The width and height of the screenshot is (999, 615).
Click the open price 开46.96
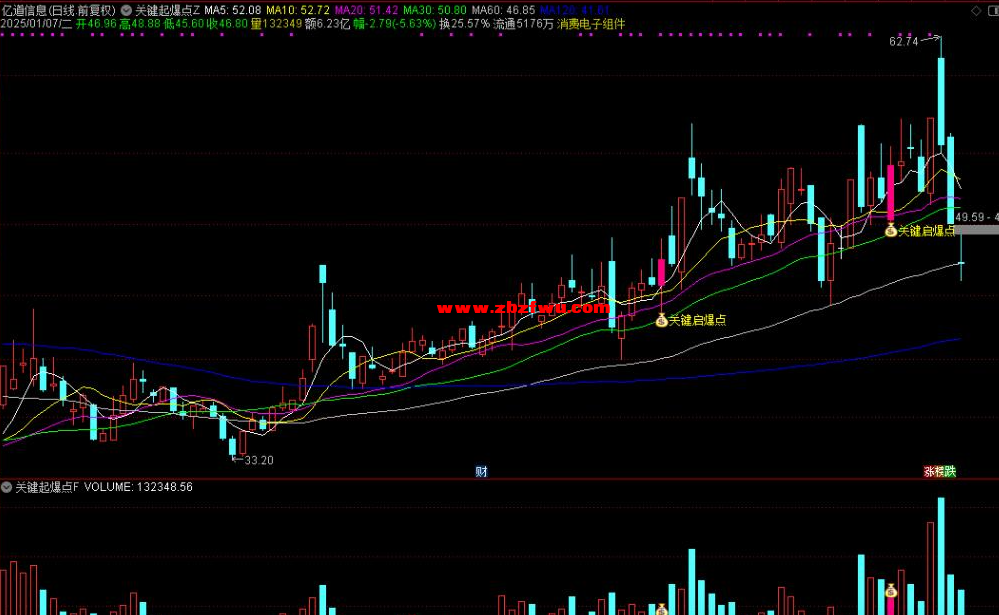point(96,24)
